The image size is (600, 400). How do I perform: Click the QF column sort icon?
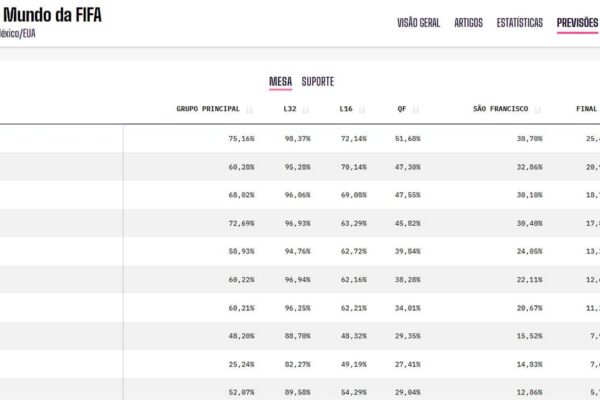tap(416, 109)
